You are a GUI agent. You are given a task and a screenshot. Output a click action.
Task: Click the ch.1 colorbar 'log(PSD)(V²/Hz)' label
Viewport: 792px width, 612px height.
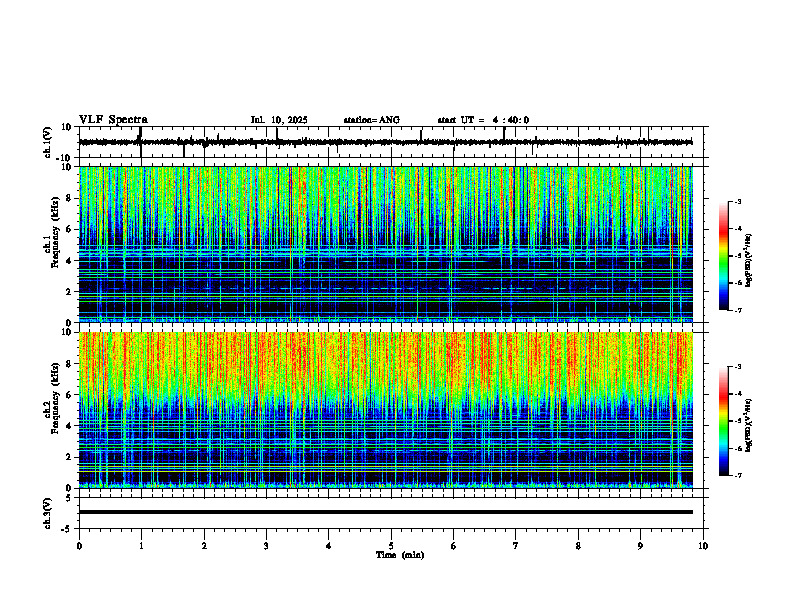[x=749, y=260]
